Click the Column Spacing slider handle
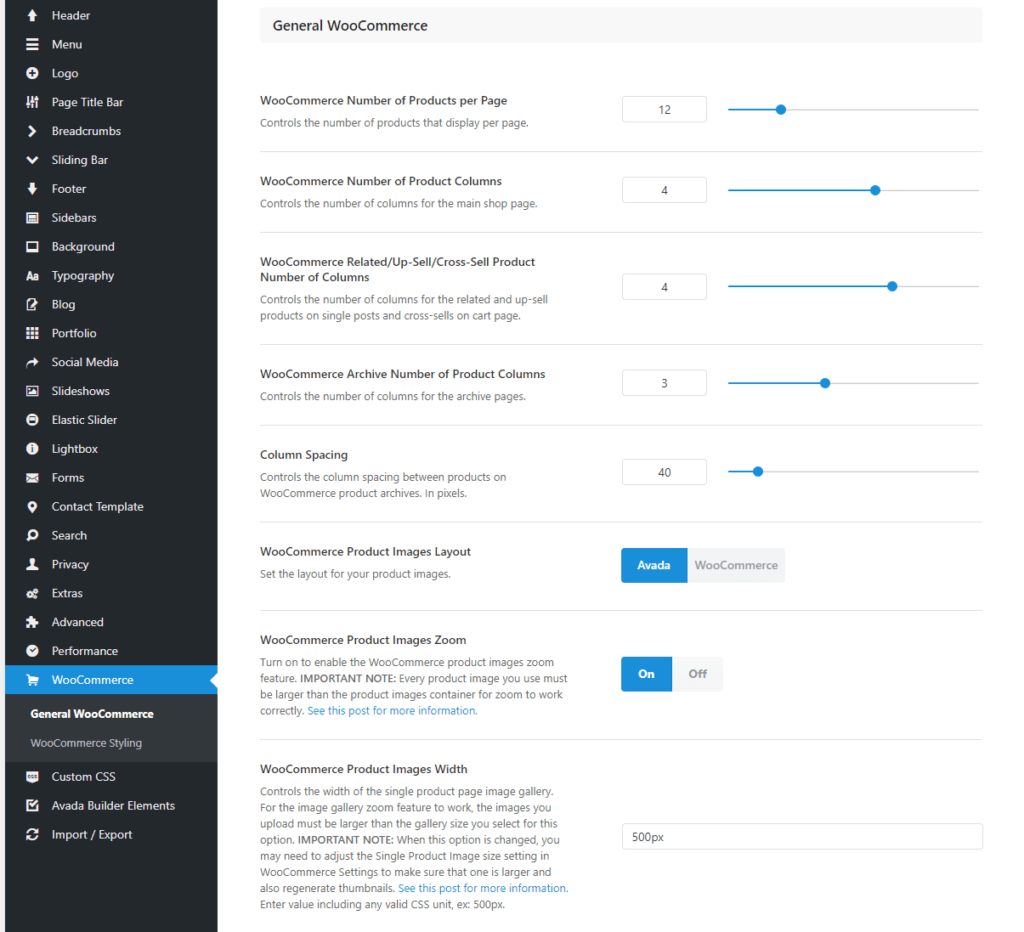The width and height of the screenshot is (1024, 932). [757, 471]
